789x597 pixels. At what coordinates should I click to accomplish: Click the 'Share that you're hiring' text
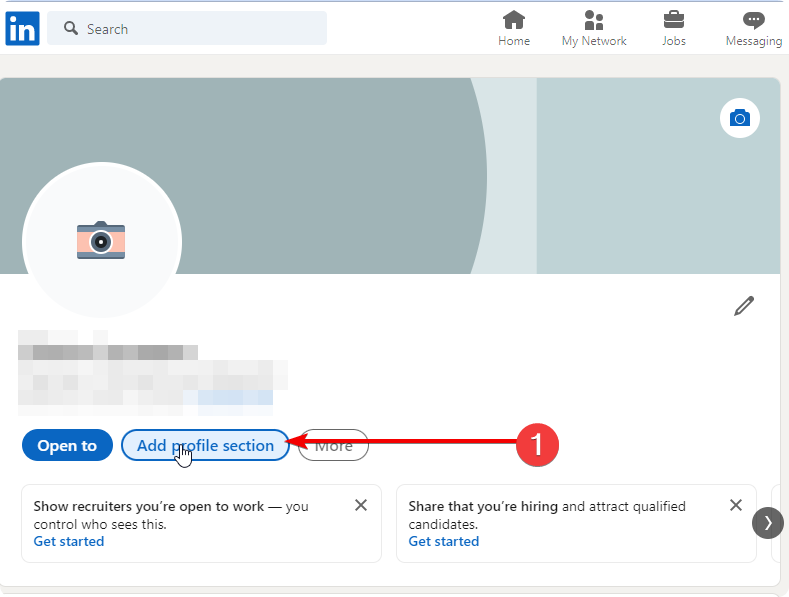tap(483, 507)
